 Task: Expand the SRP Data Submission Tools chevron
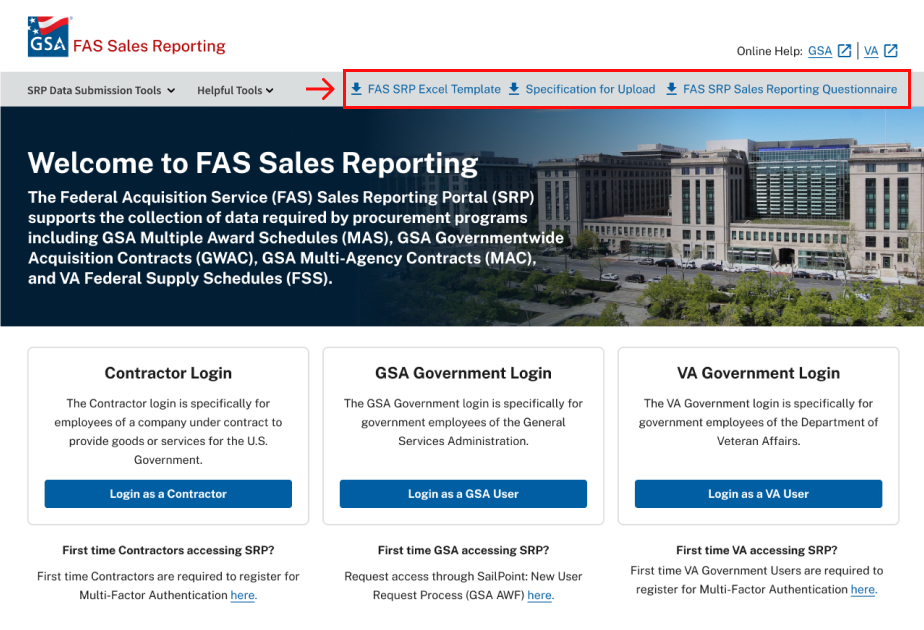171,91
